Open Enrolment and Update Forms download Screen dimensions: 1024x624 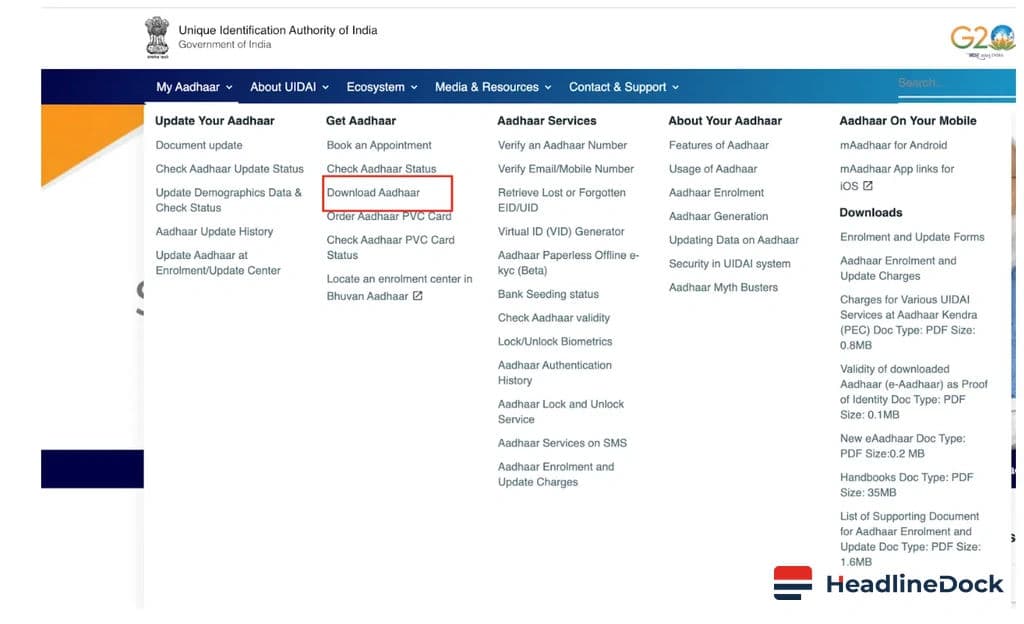[x=912, y=238]
